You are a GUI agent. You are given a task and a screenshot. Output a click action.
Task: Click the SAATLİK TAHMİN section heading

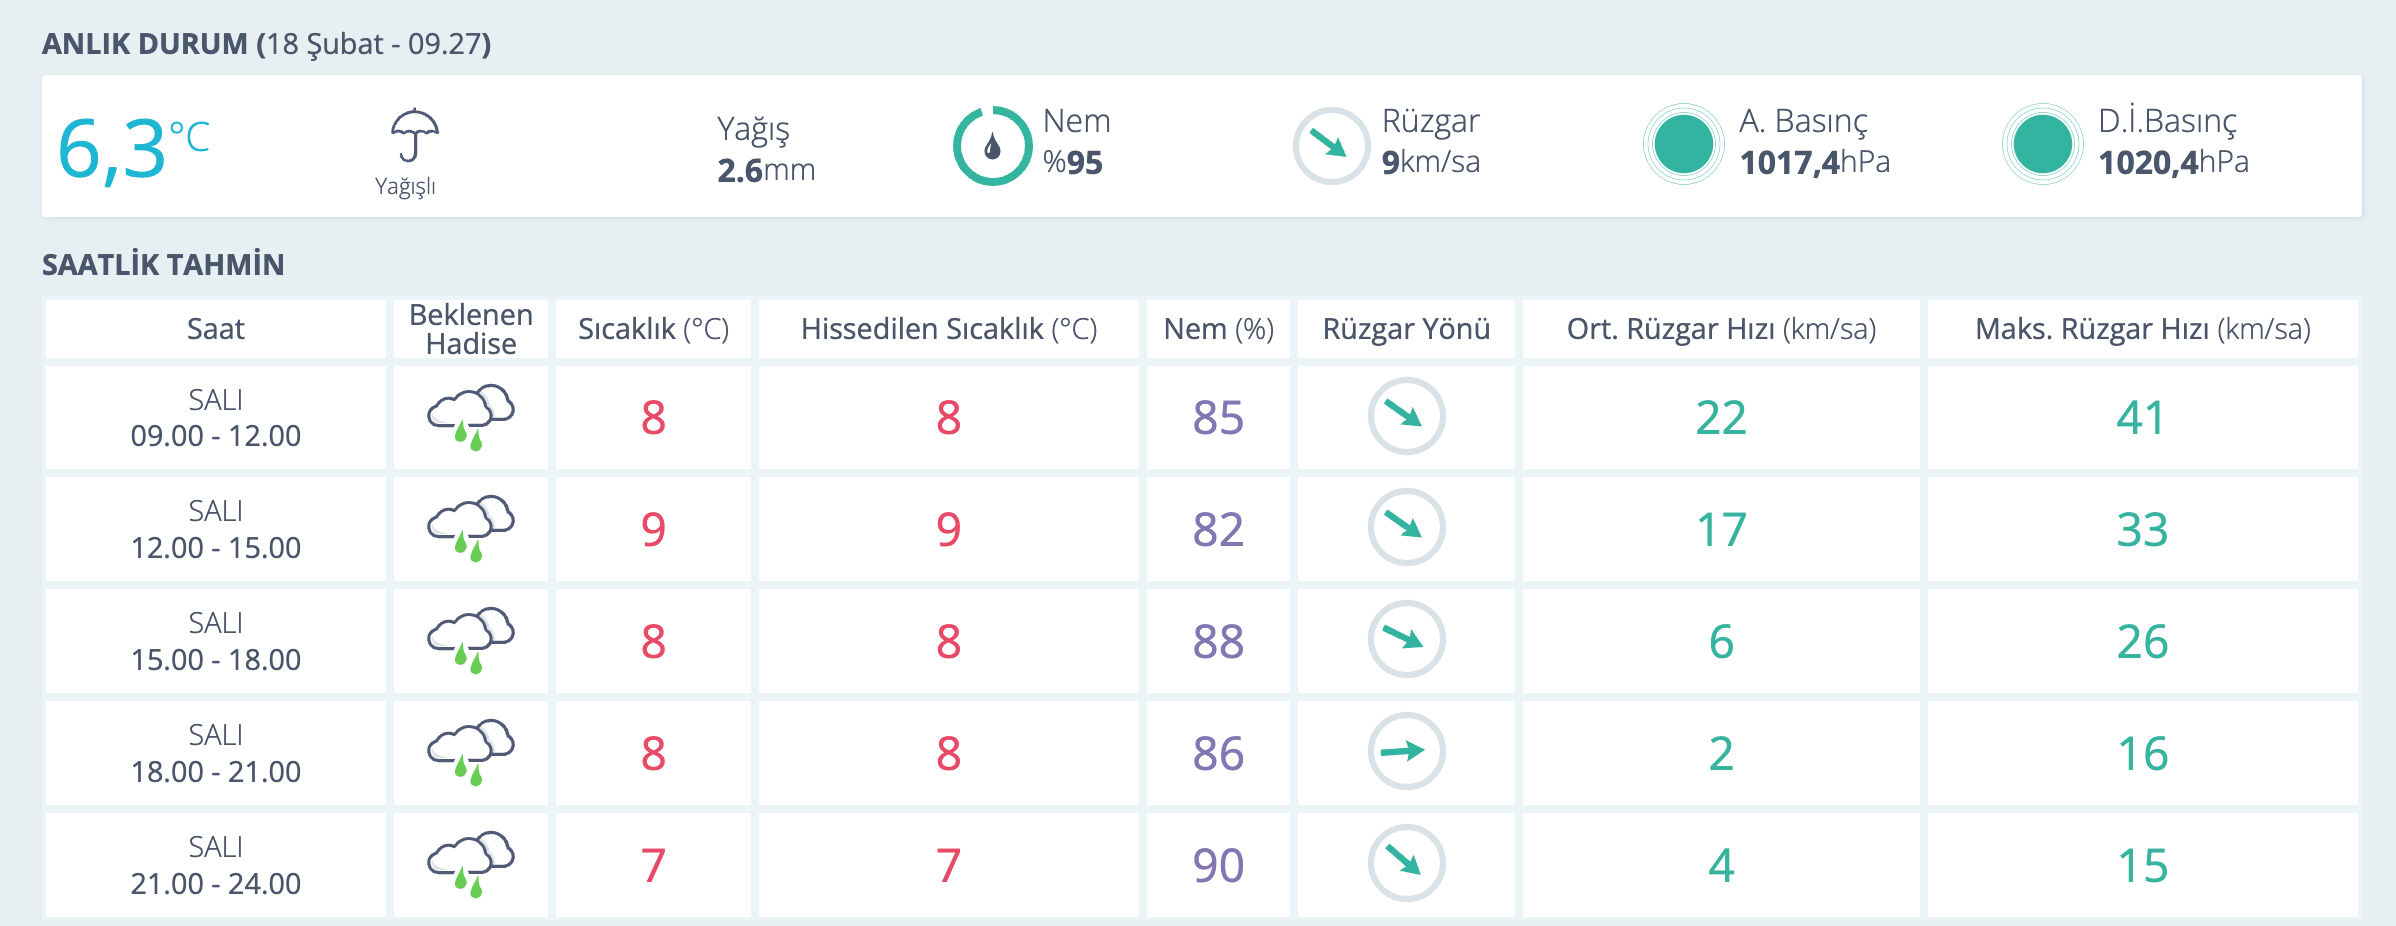[163, 265]
